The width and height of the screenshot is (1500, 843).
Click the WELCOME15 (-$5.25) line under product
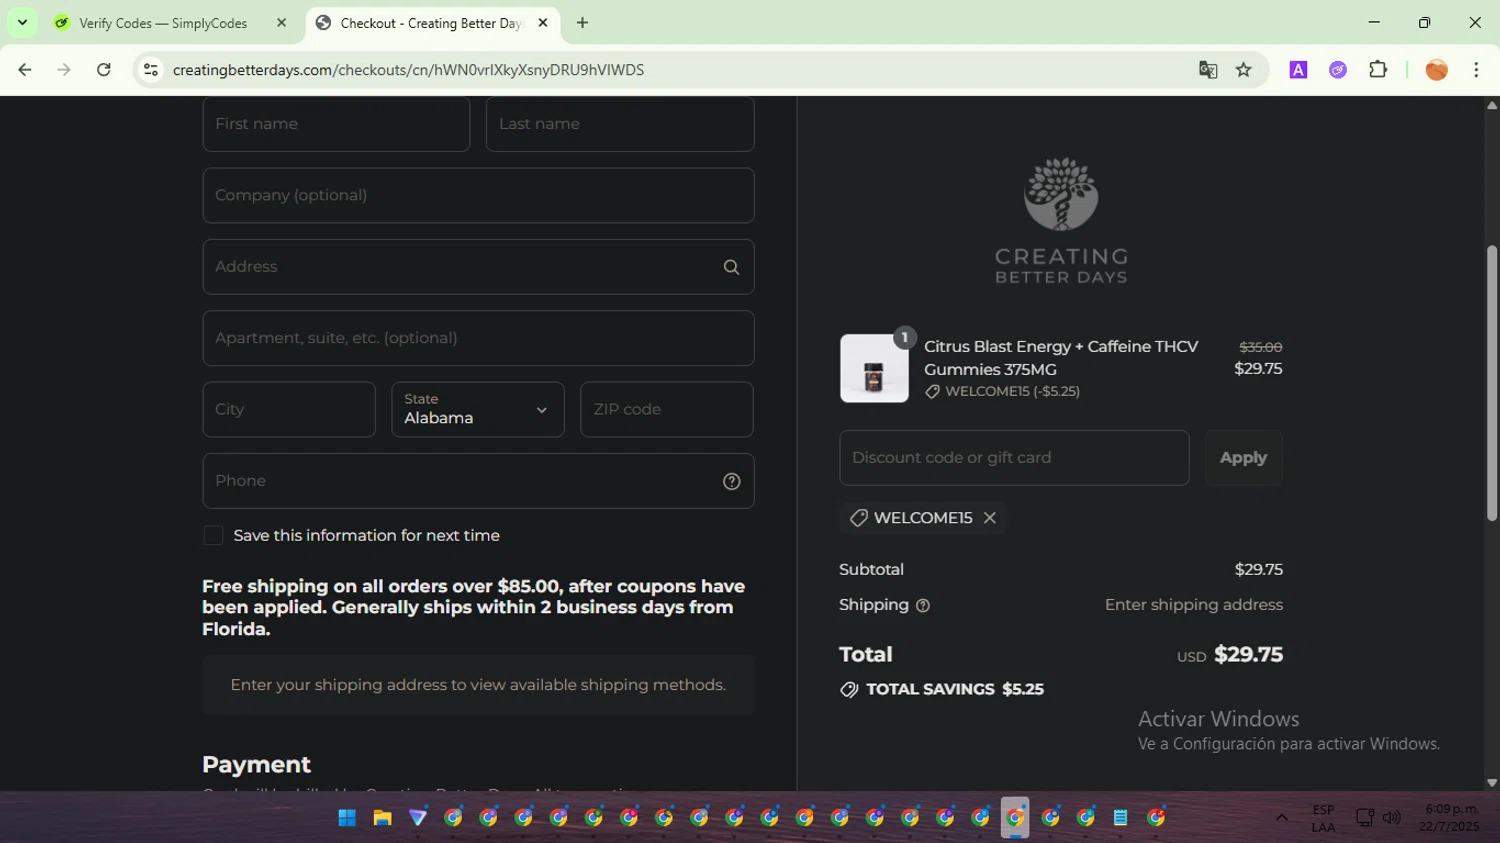pos(1002,391)
